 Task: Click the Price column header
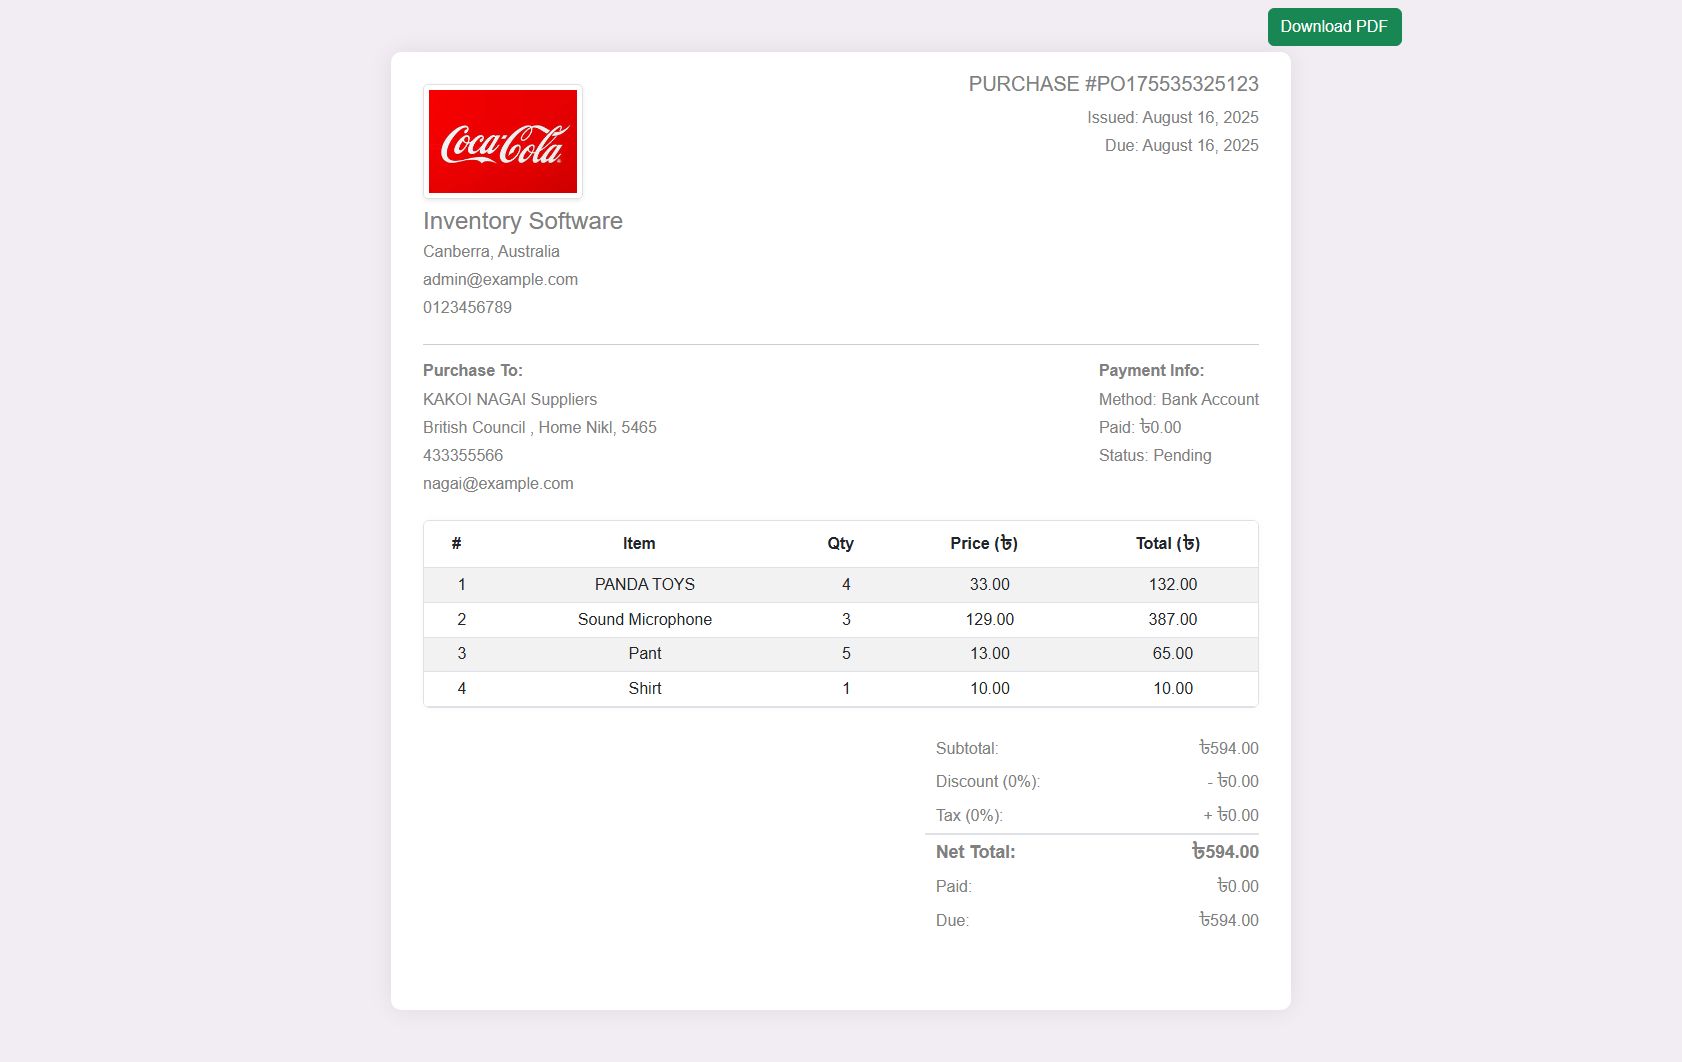tap(983, 543)
